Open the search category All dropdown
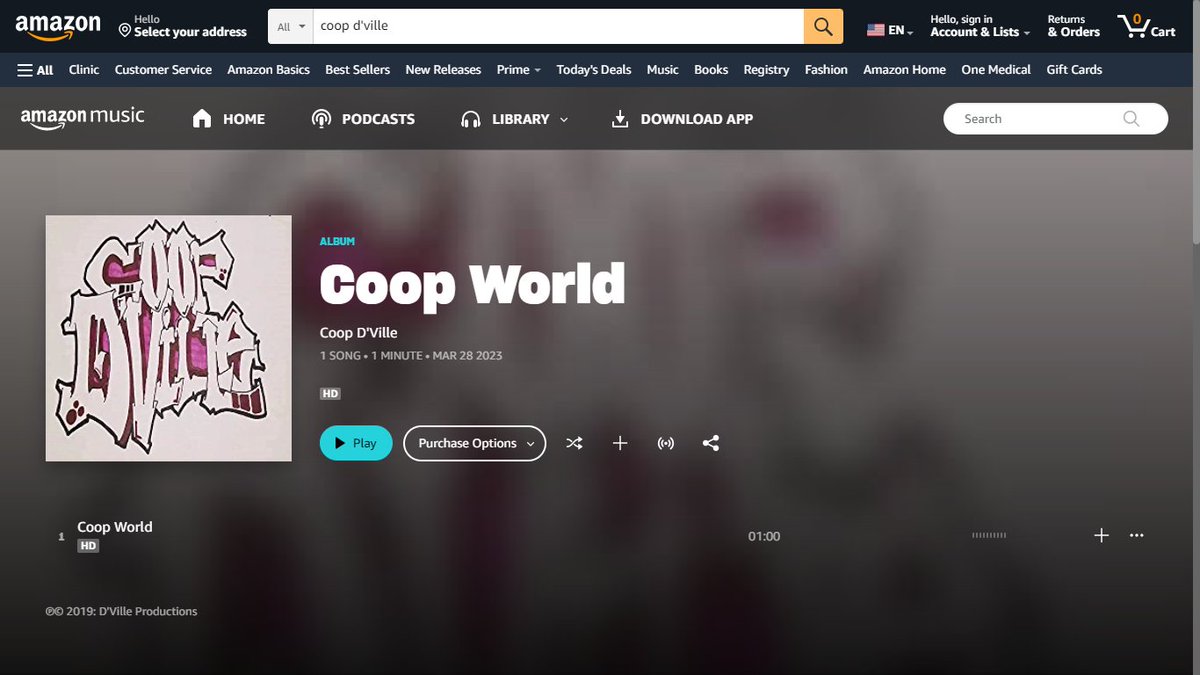This screenshot has height=675, width=1200. point(291,27)
